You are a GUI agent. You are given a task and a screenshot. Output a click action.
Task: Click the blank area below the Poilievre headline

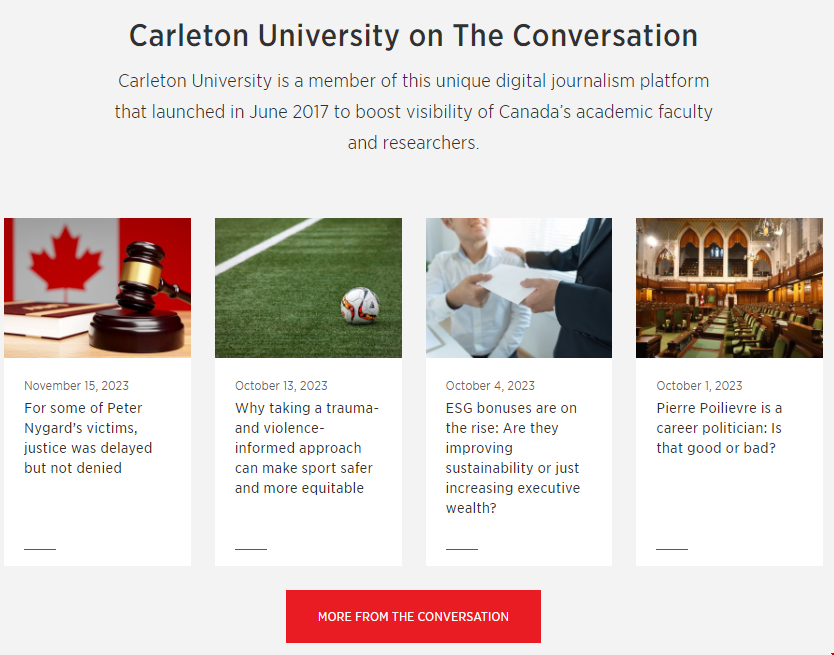[729, 500]
